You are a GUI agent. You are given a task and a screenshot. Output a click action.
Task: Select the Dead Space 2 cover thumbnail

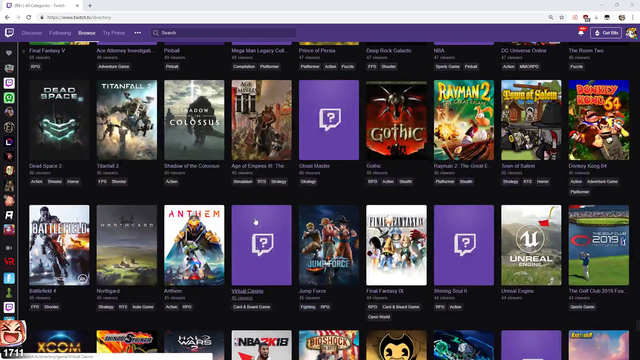coord(59,120)
